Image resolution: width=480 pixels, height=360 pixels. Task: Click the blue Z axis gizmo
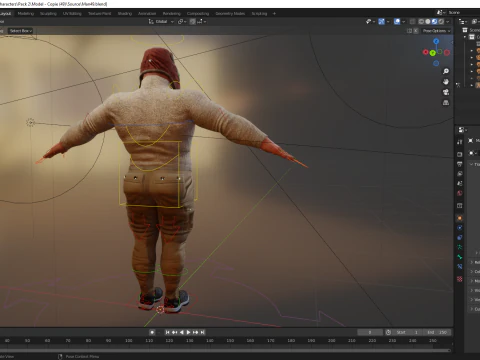pos(436,41)
